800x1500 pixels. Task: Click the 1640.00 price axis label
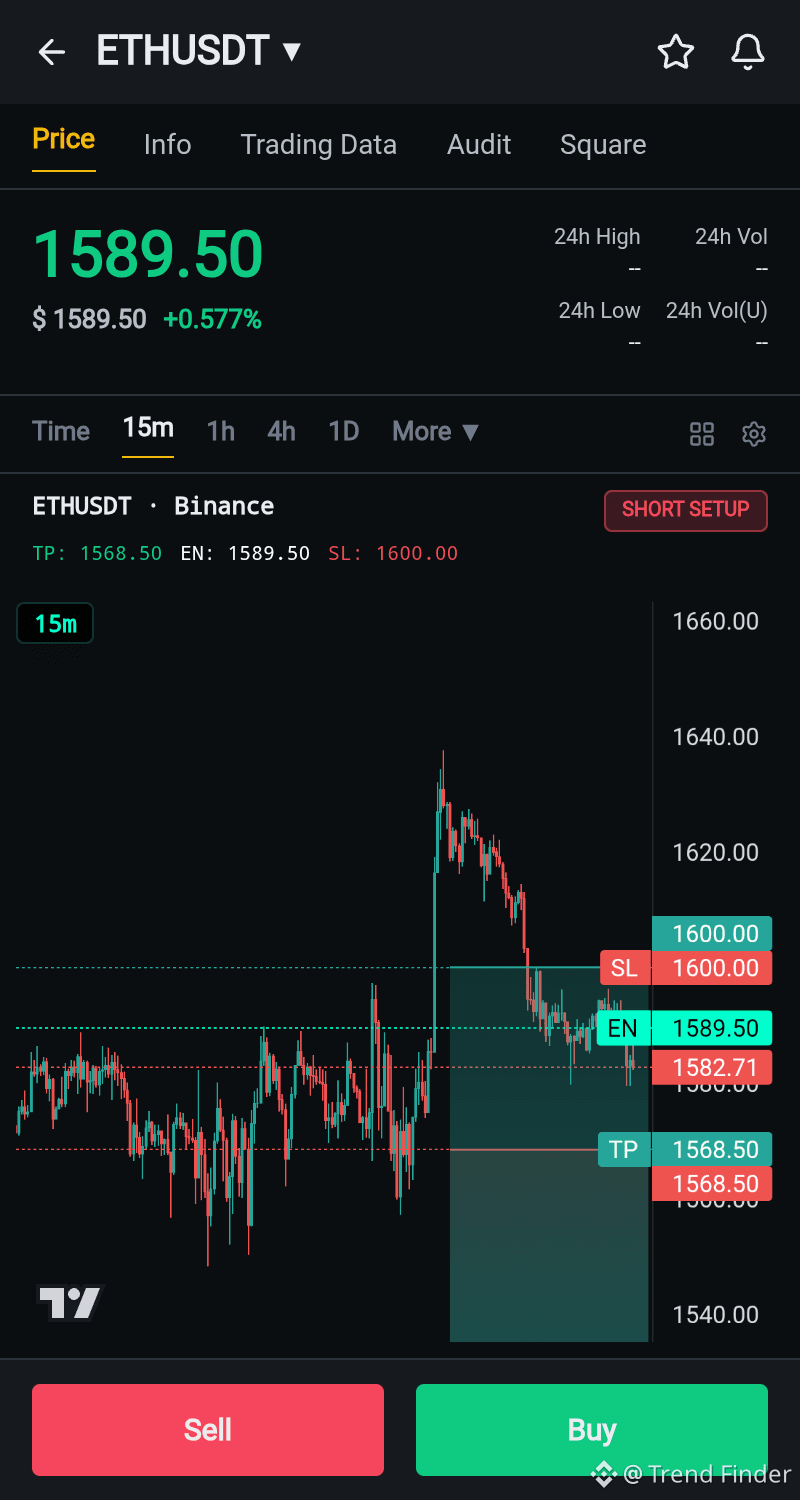(x=715, y=737)
